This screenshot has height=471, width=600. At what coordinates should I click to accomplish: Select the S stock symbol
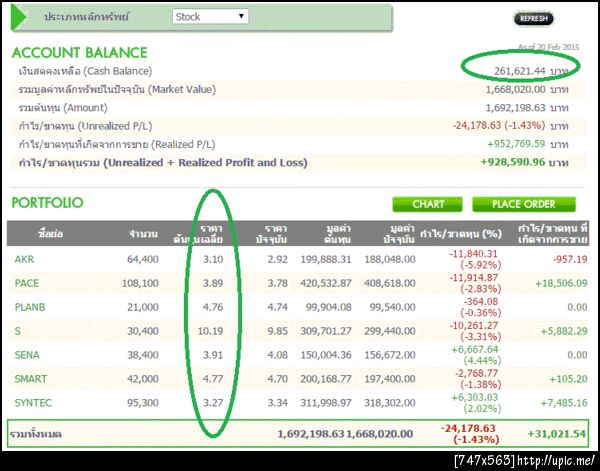pyautogui.click(x=18, y=331)
